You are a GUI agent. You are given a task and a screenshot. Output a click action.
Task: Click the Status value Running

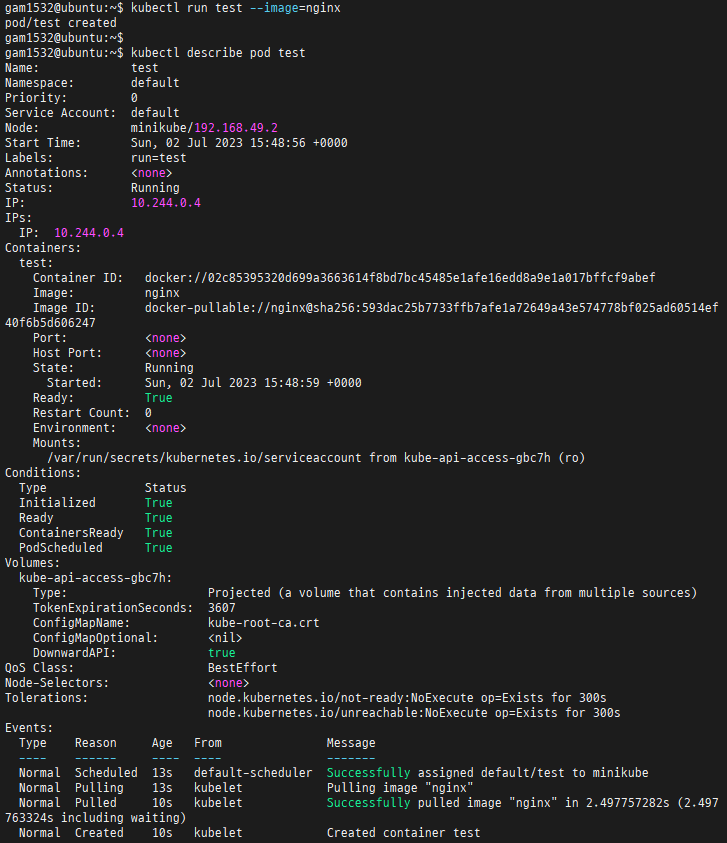[155, 188]
